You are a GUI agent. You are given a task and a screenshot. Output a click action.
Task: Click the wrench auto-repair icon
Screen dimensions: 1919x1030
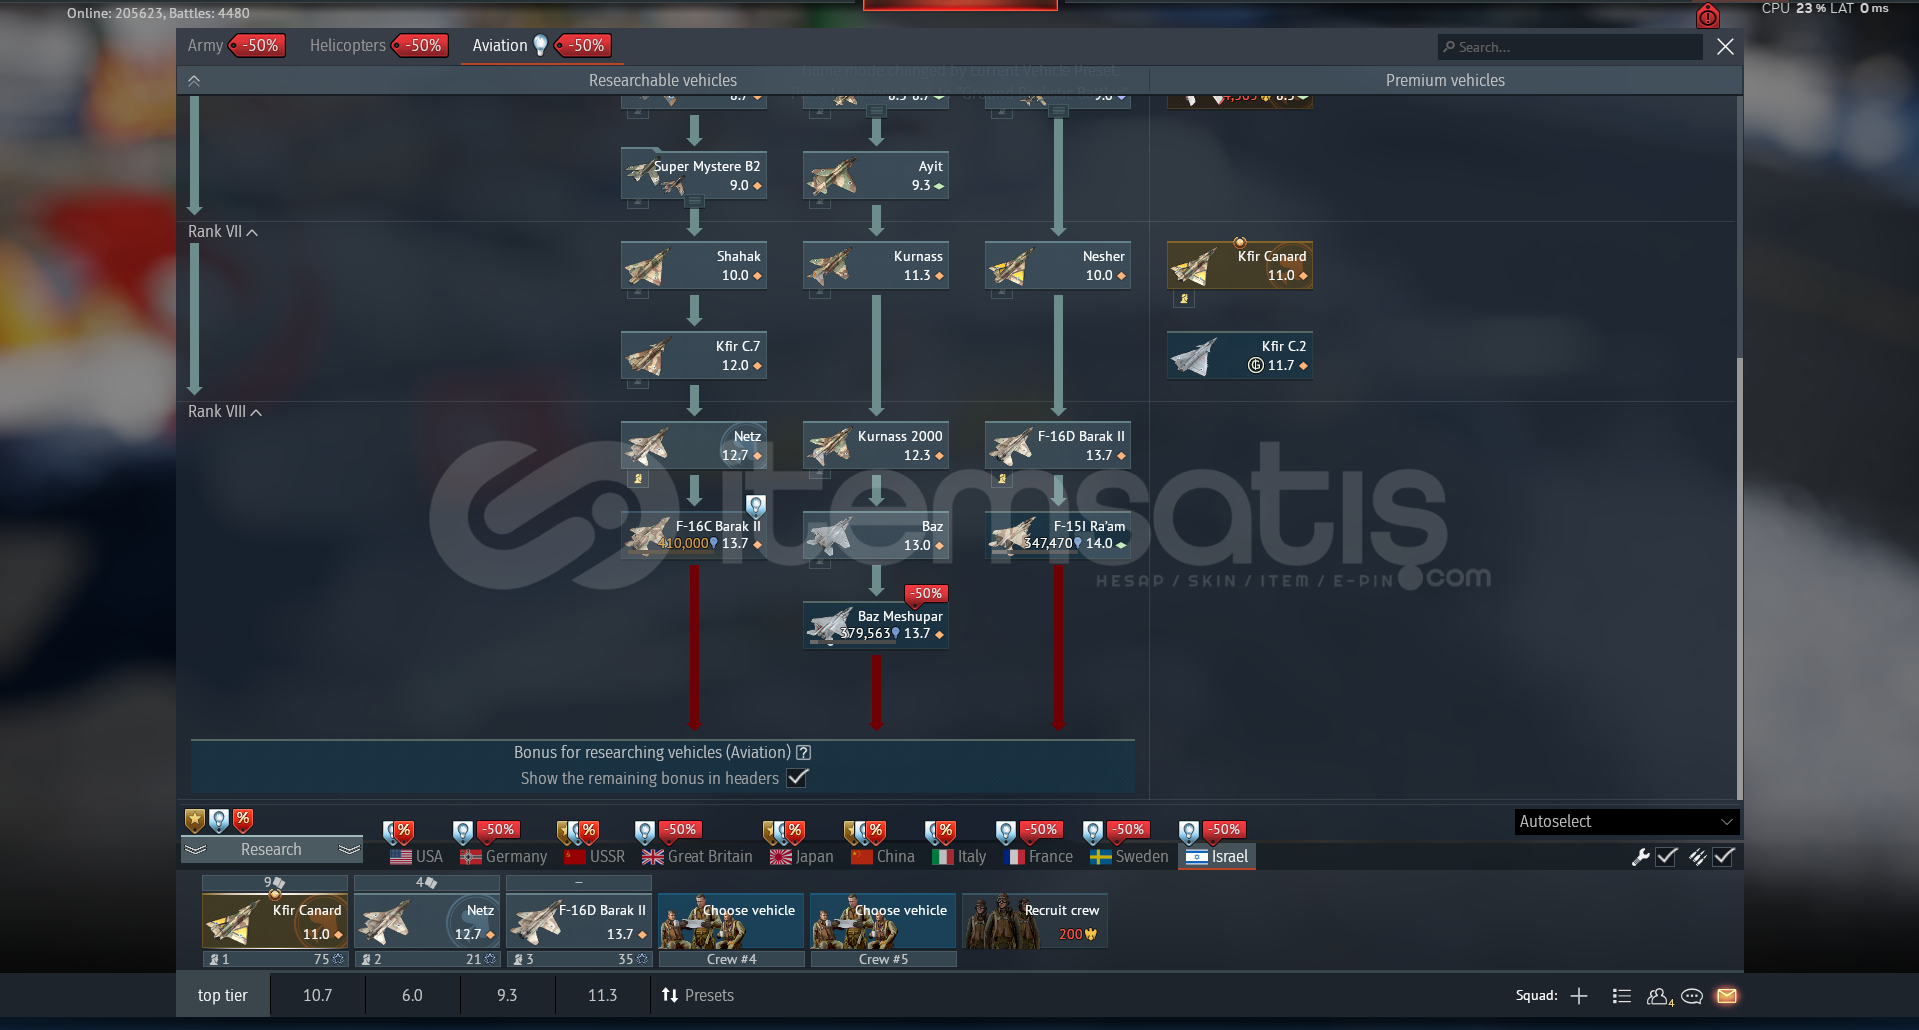coord(1641,857)
